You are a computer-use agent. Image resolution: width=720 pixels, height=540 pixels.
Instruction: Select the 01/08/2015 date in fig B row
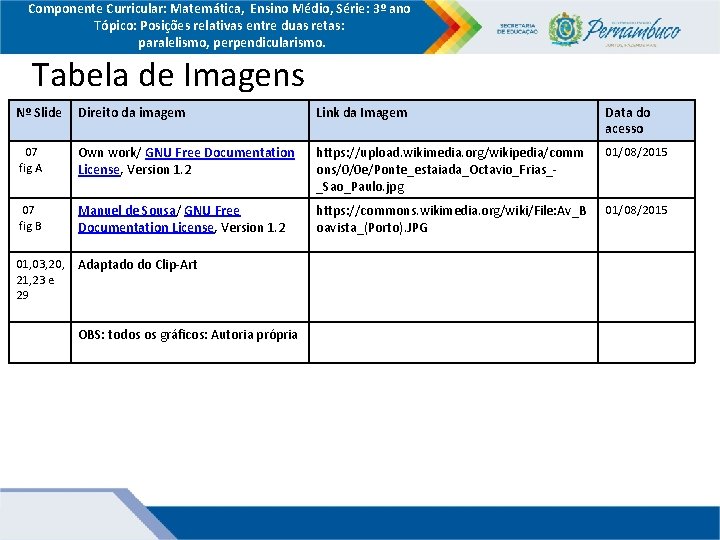pyautogui.click(x=636, y=210)
